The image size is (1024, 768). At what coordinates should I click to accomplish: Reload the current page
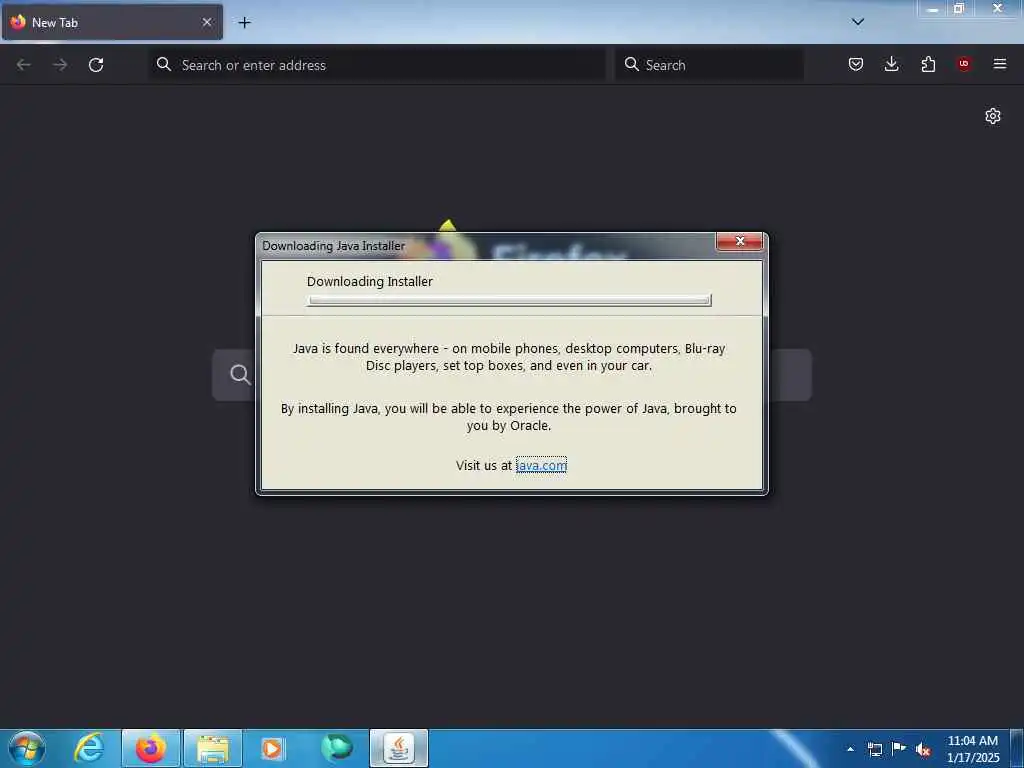pyautogui.click(x=96, y=65)
